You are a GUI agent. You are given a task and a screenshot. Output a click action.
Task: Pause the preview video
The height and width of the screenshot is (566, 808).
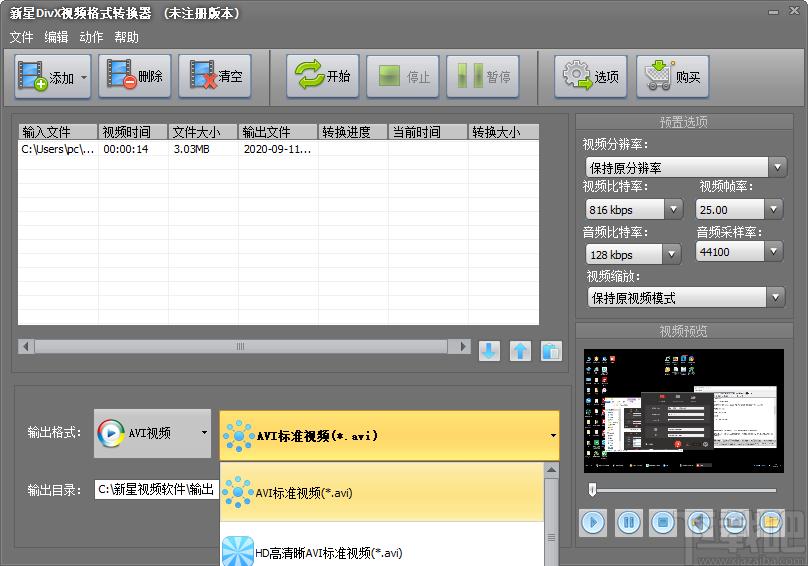coord(629,523)
